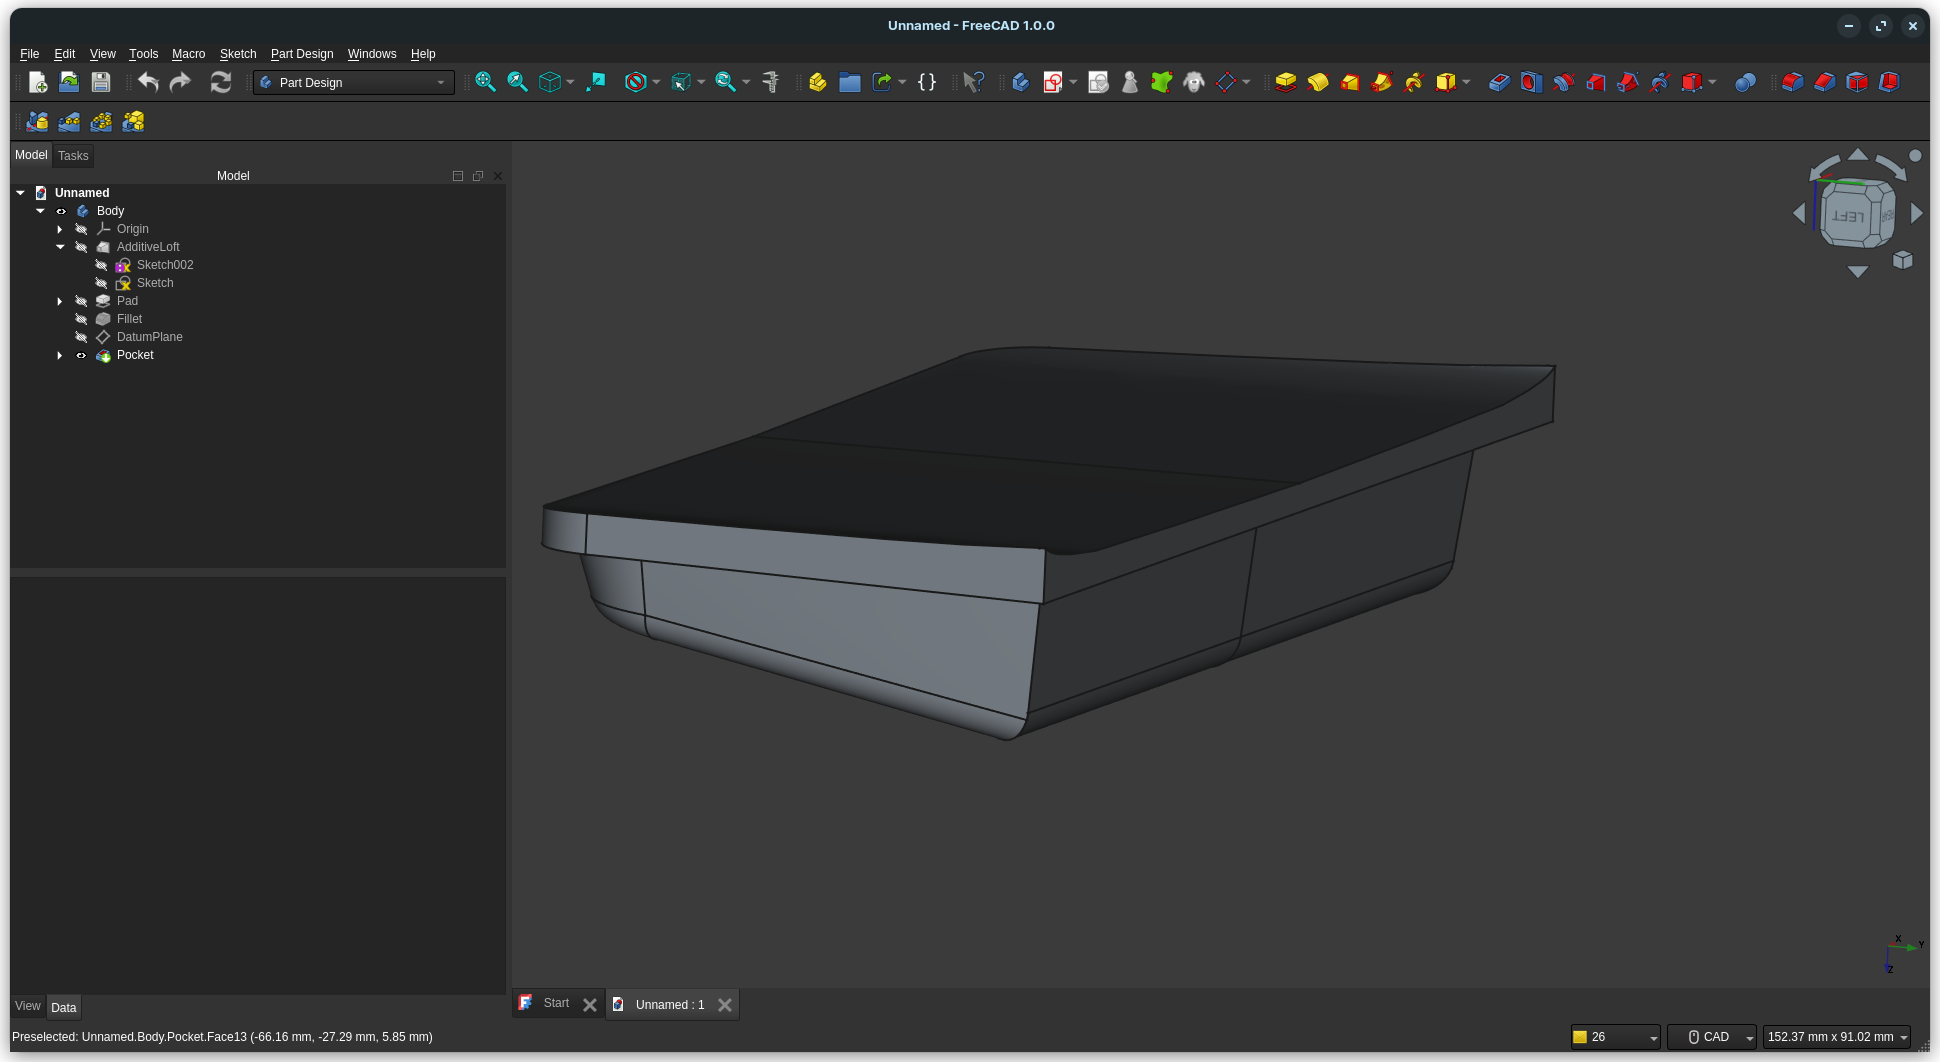Collapse the AdditiveLoft tree node
Viewport: 1940px width, 1062px height.
[x=60, y=247]
